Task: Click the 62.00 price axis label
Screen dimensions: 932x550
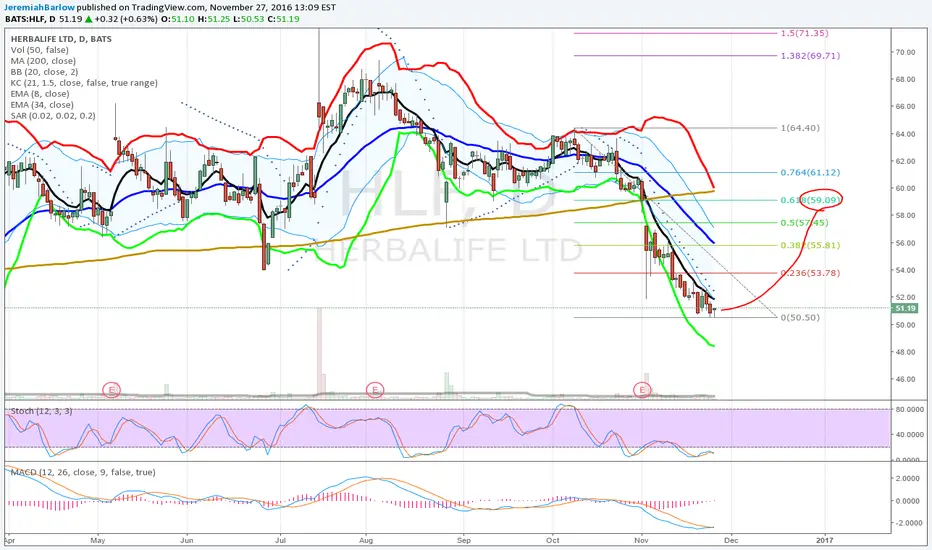Action: (x=906, y=161)
